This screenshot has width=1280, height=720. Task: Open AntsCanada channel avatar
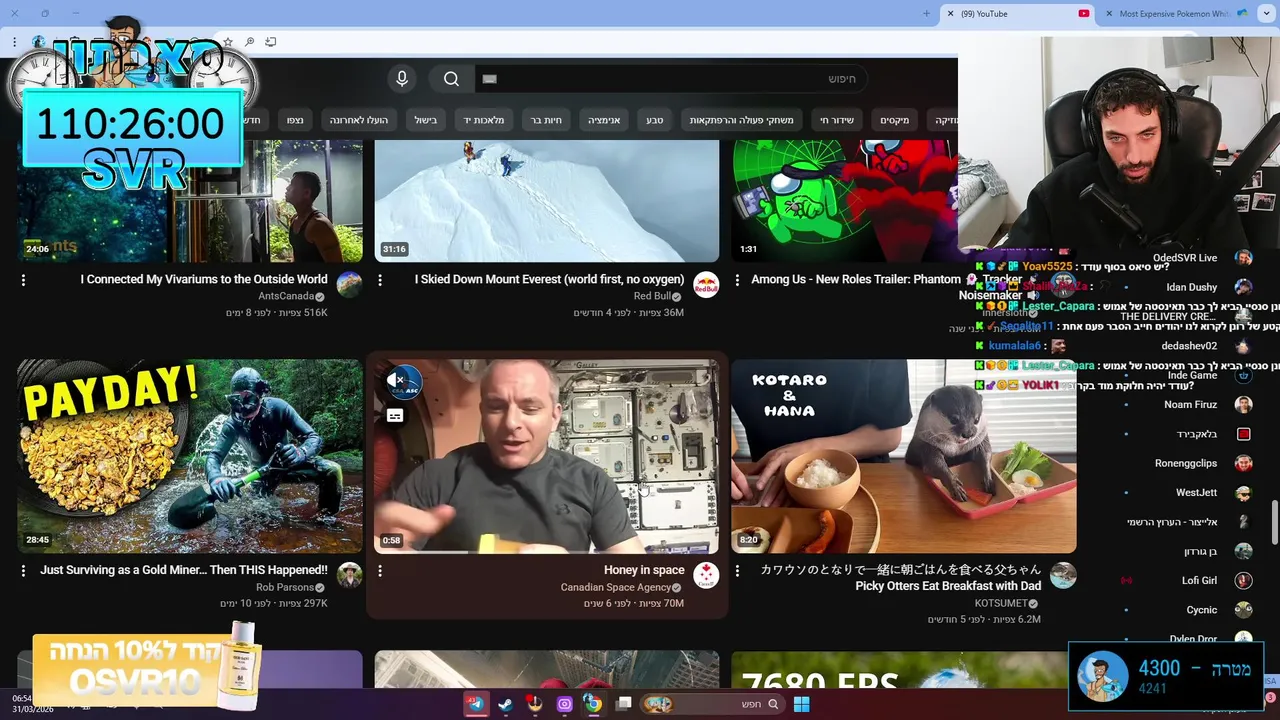[349, 284]
